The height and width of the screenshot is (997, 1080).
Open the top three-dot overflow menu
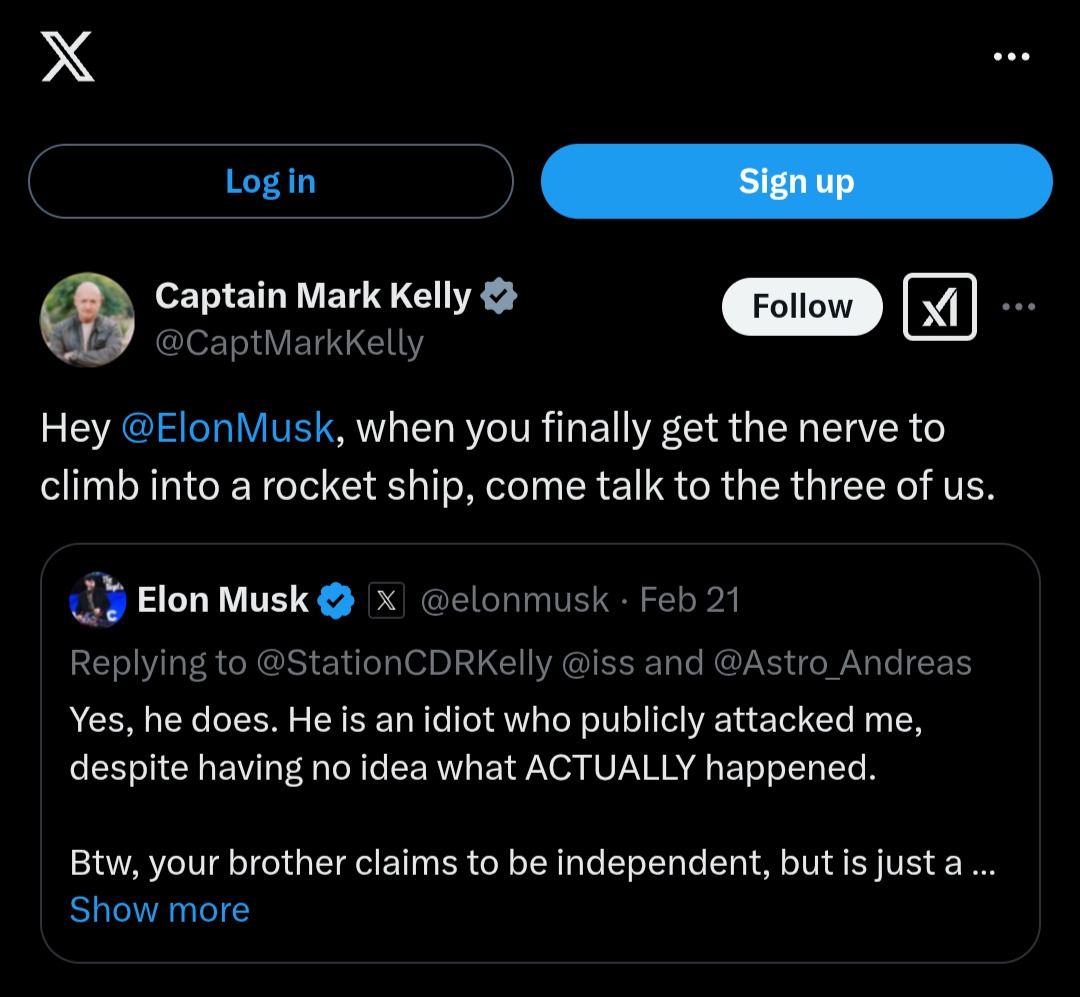pyautogui.click(x=1011, y=57)
